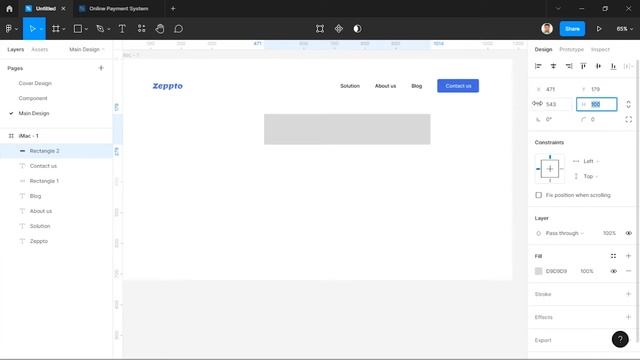Switch to the Layers tab

16,49
